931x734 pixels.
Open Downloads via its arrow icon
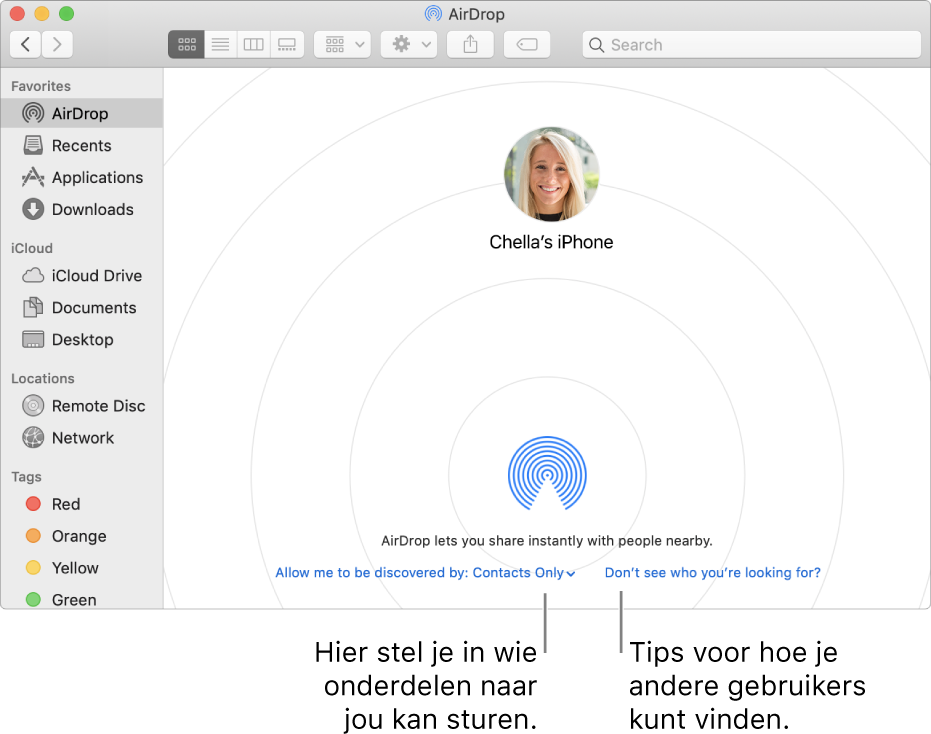click(33, 209)
